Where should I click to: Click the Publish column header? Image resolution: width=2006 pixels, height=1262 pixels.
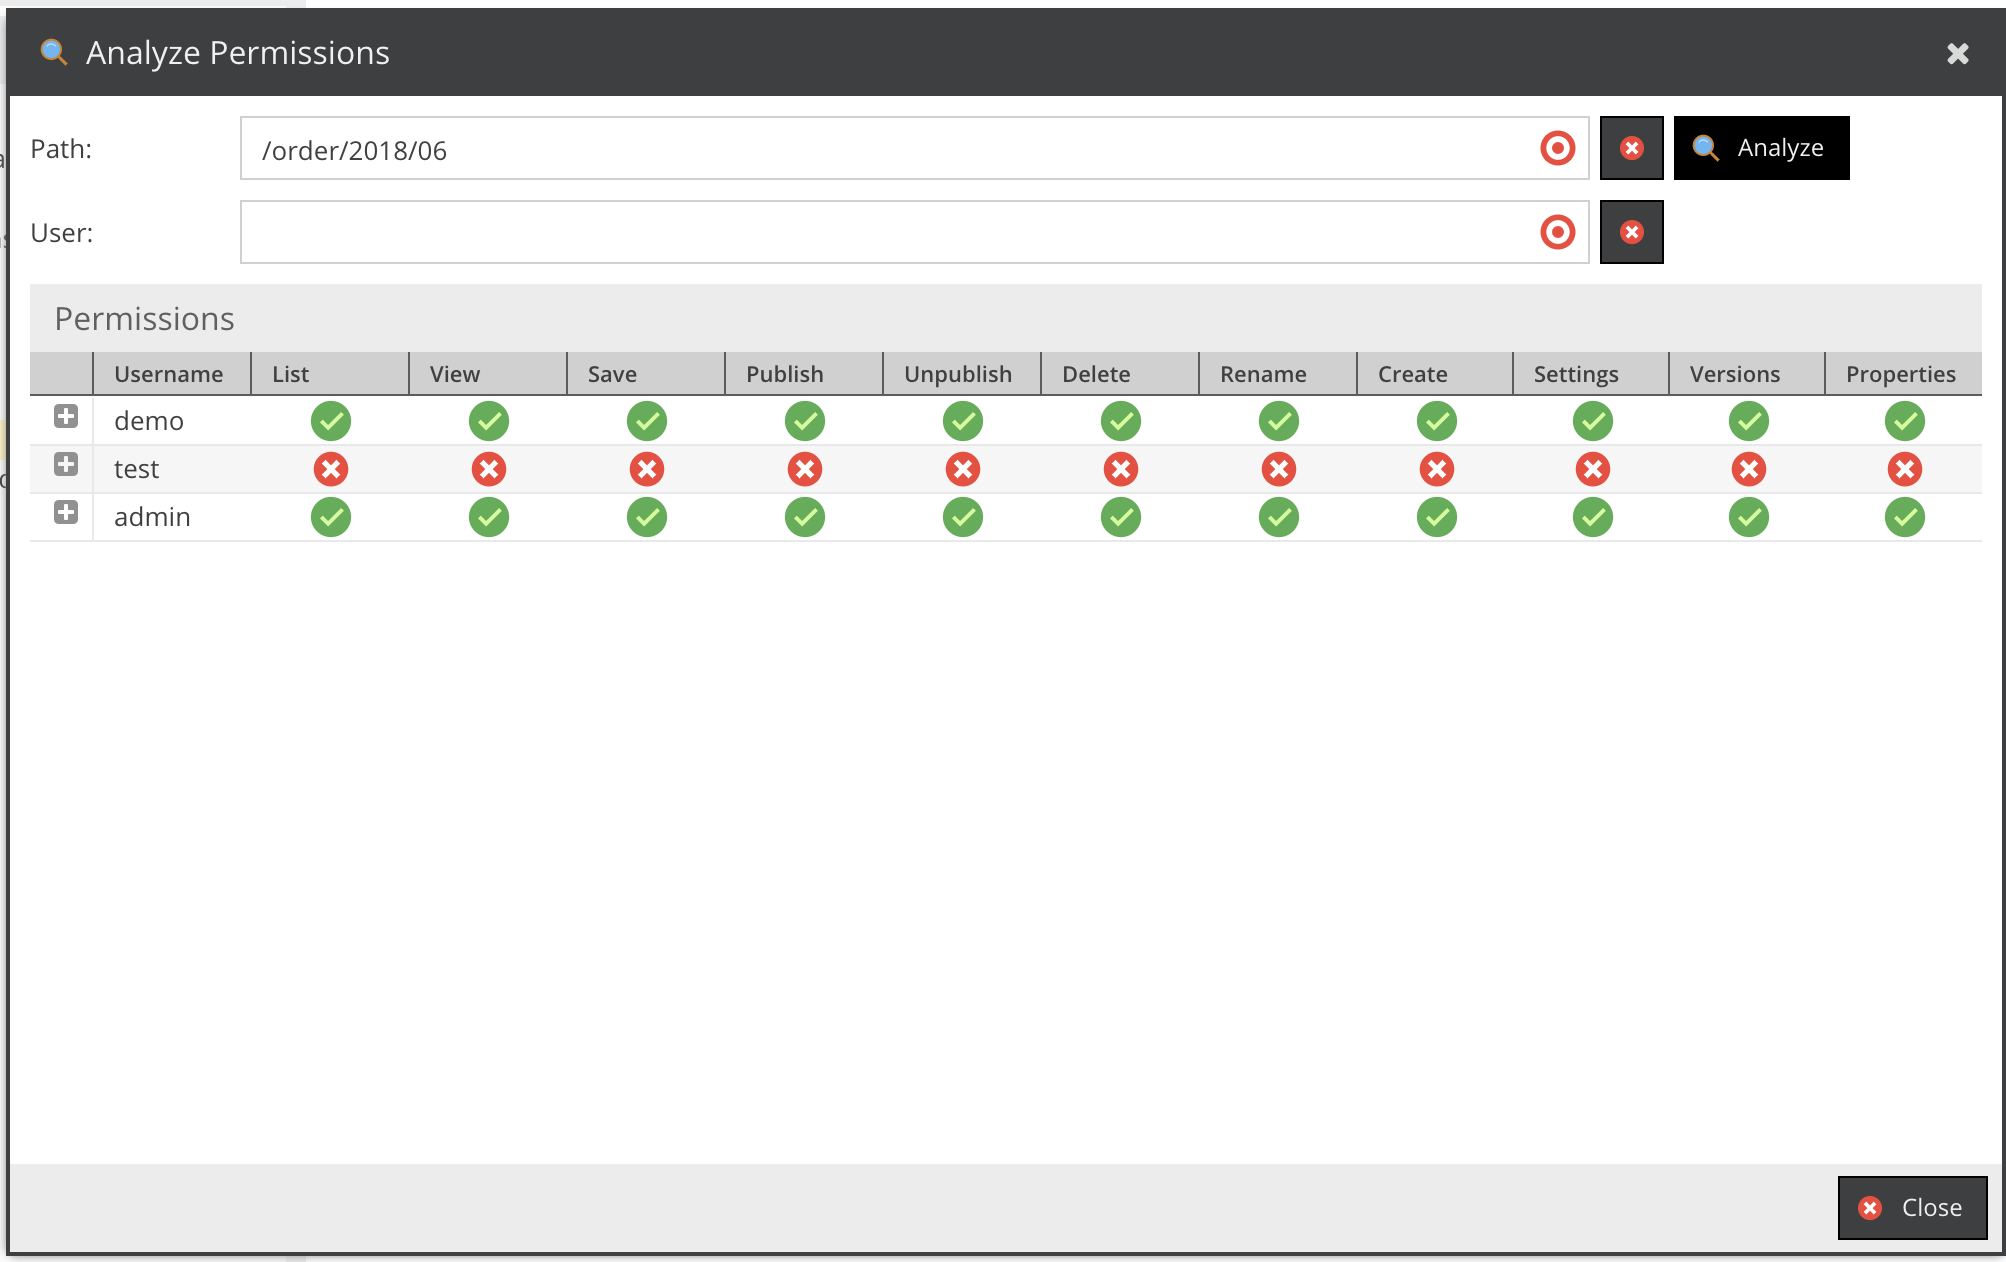point(803,374)
